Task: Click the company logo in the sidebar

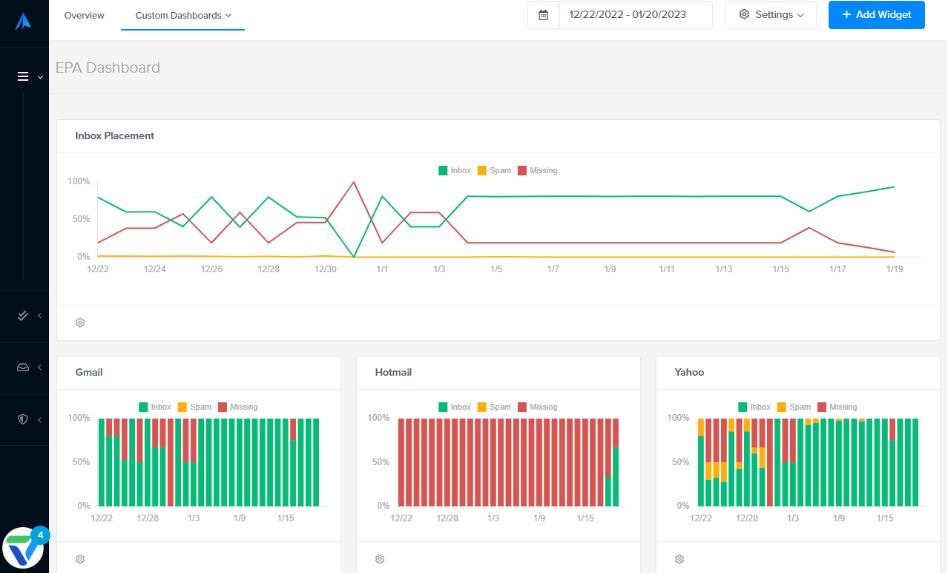Action: pyautogui.click(x=23, y=21)
